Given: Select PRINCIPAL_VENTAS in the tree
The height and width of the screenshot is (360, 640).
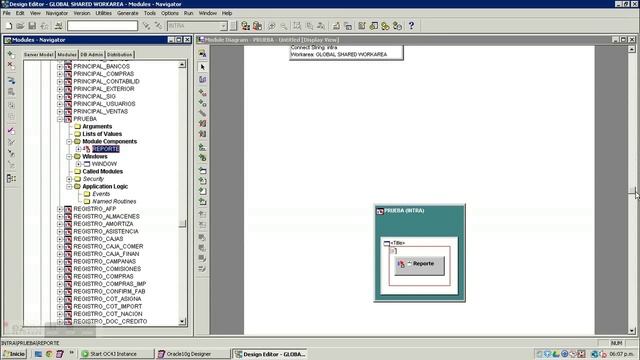Looking at the screenshot, I should click(100, 111).
